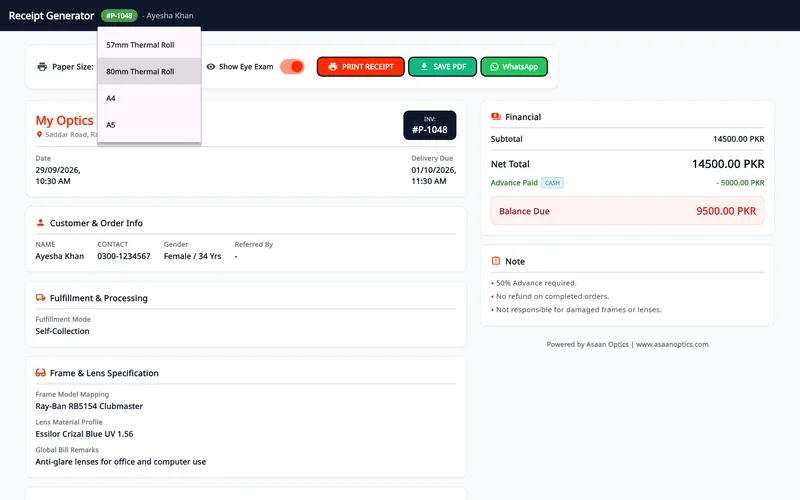800x500 pixels.
Task: Click the #P-1048 green badge in header
Action: pos(119,16)
